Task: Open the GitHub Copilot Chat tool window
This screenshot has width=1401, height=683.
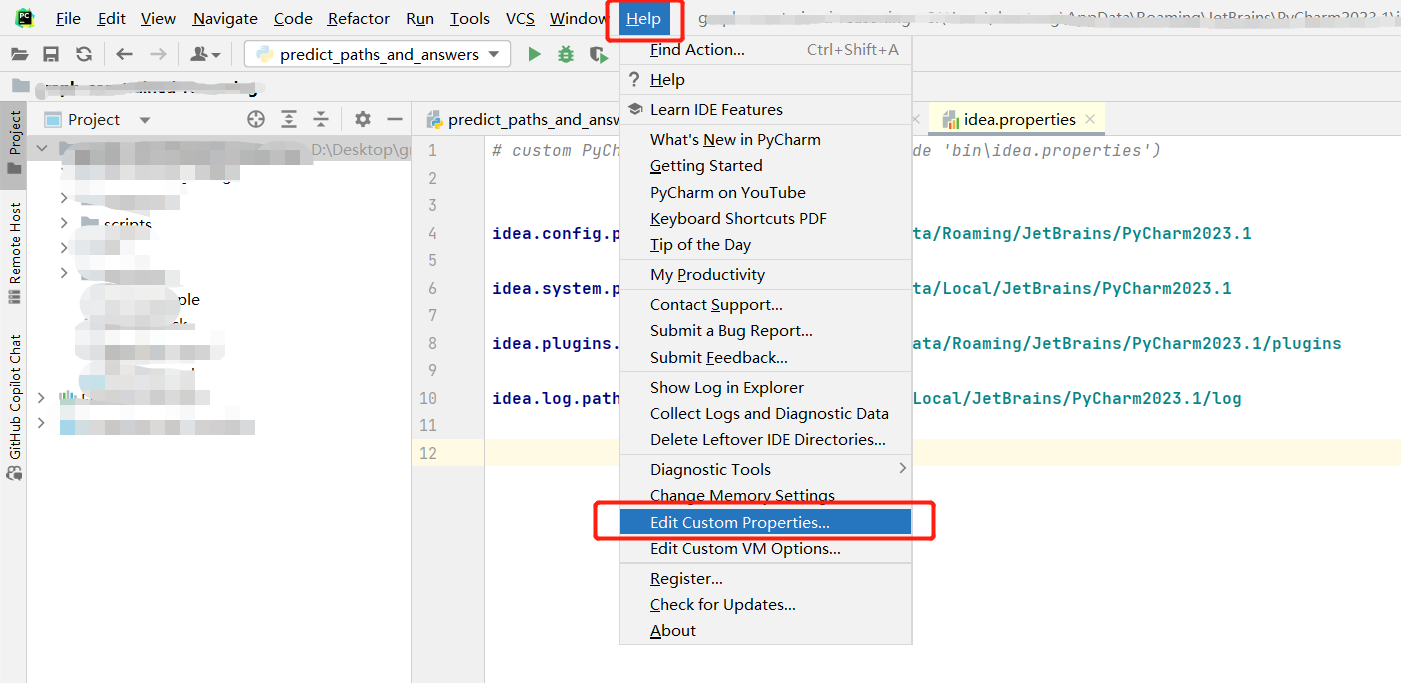Action: (x=14, y=408)
